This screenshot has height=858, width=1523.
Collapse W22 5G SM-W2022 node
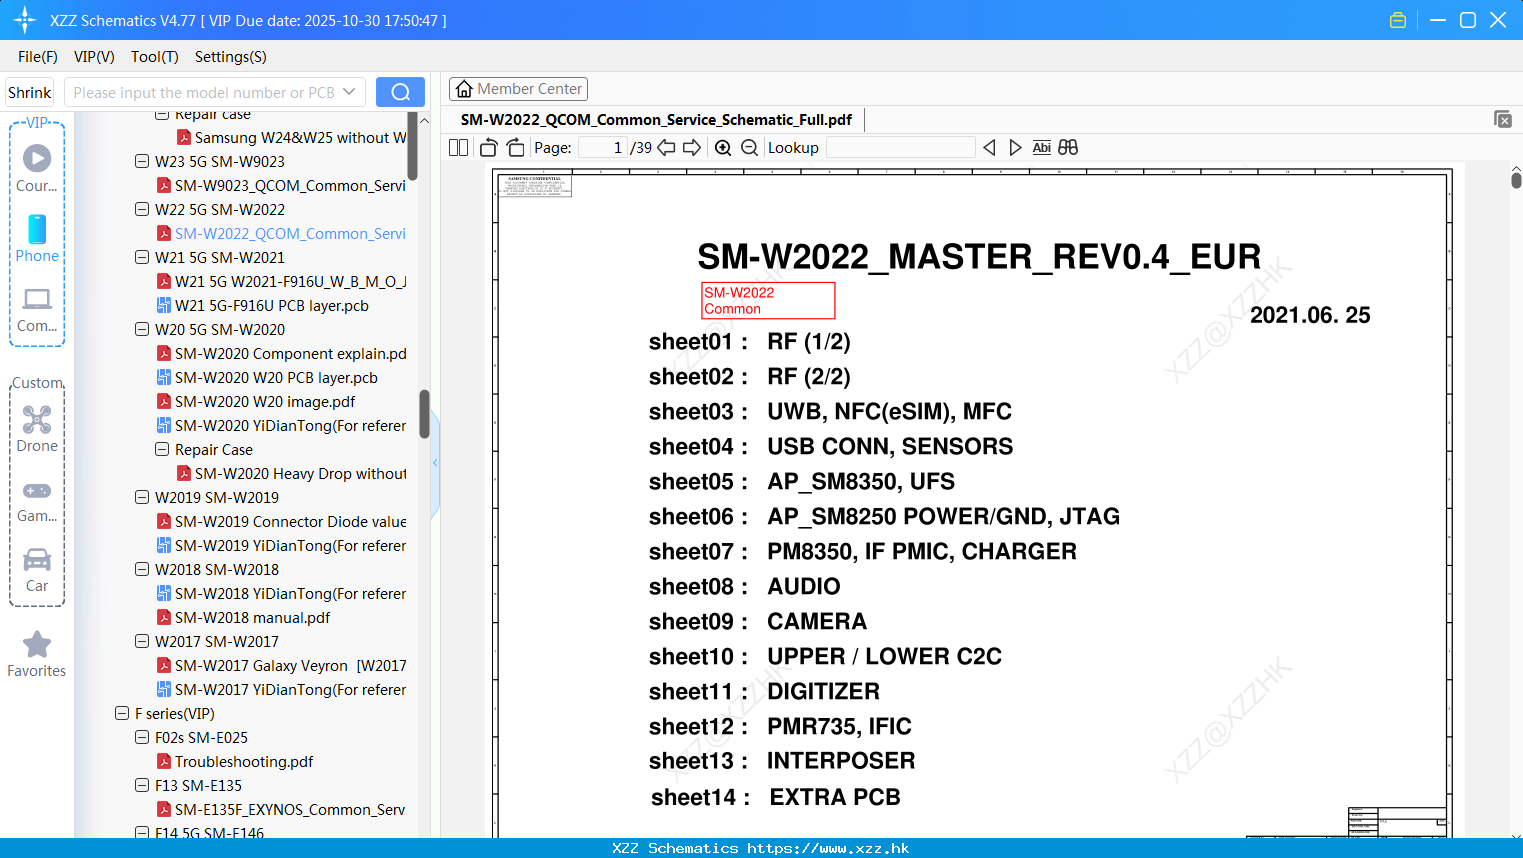pyautogui.click(x=142, y=209)
